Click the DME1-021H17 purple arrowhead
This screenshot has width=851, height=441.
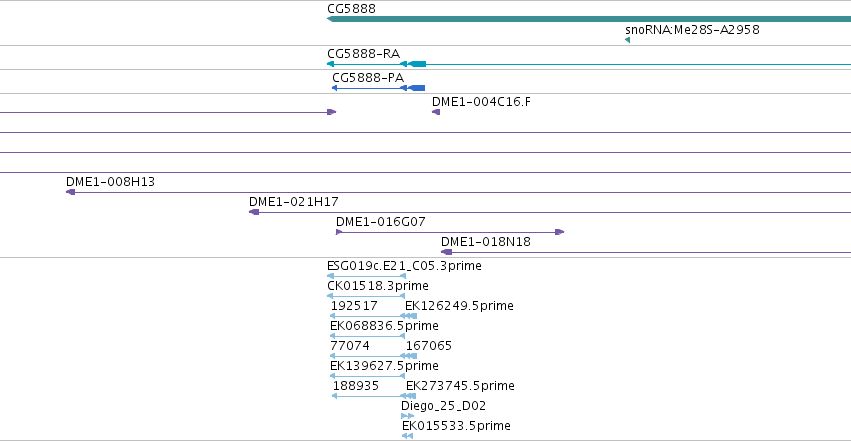[x=254, y=212]
